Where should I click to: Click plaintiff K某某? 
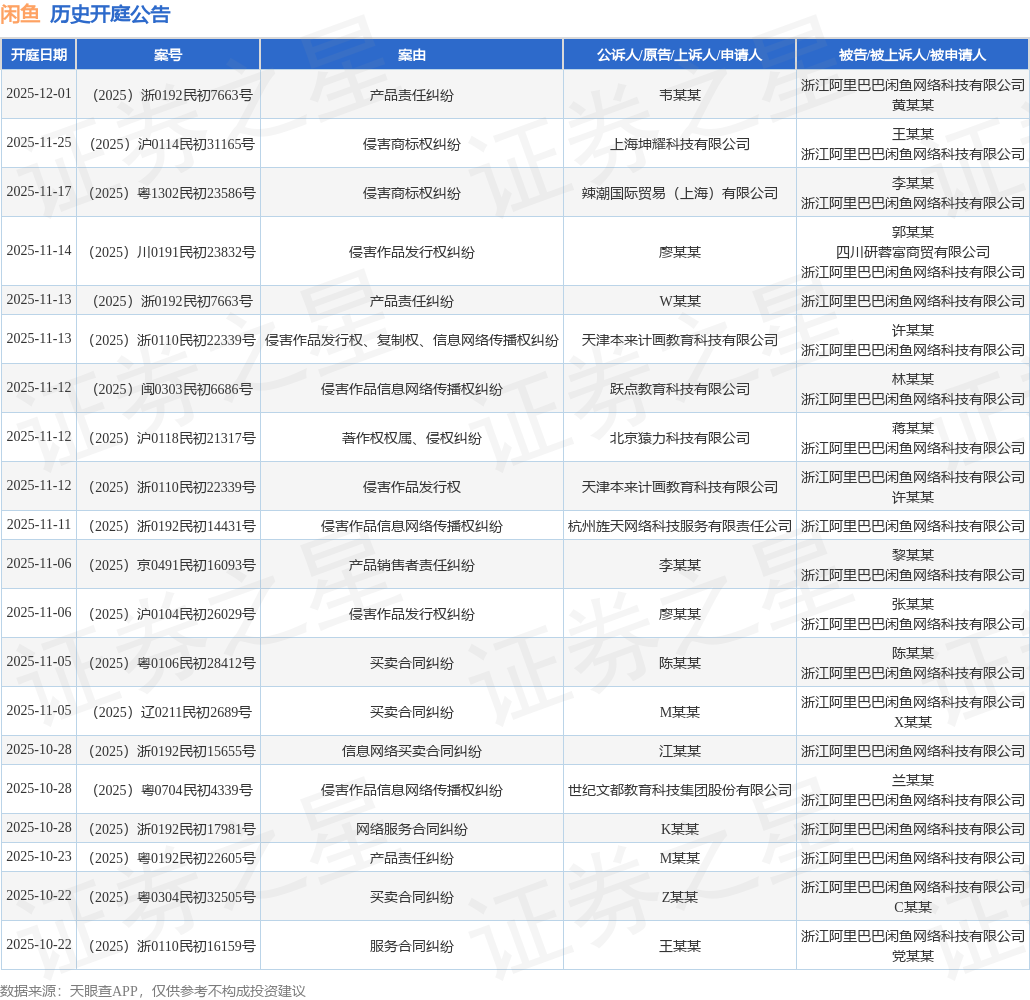[x=679, y=829]
